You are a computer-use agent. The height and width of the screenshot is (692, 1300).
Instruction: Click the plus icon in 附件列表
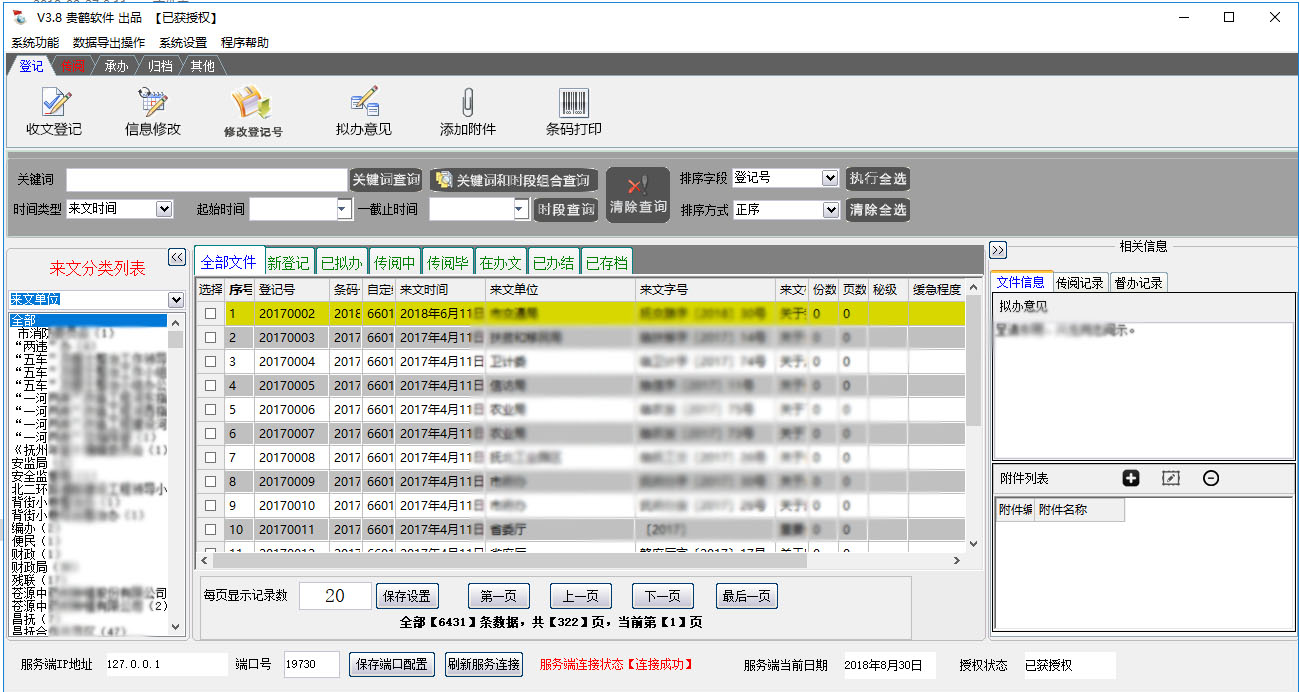pos(1131,478)
